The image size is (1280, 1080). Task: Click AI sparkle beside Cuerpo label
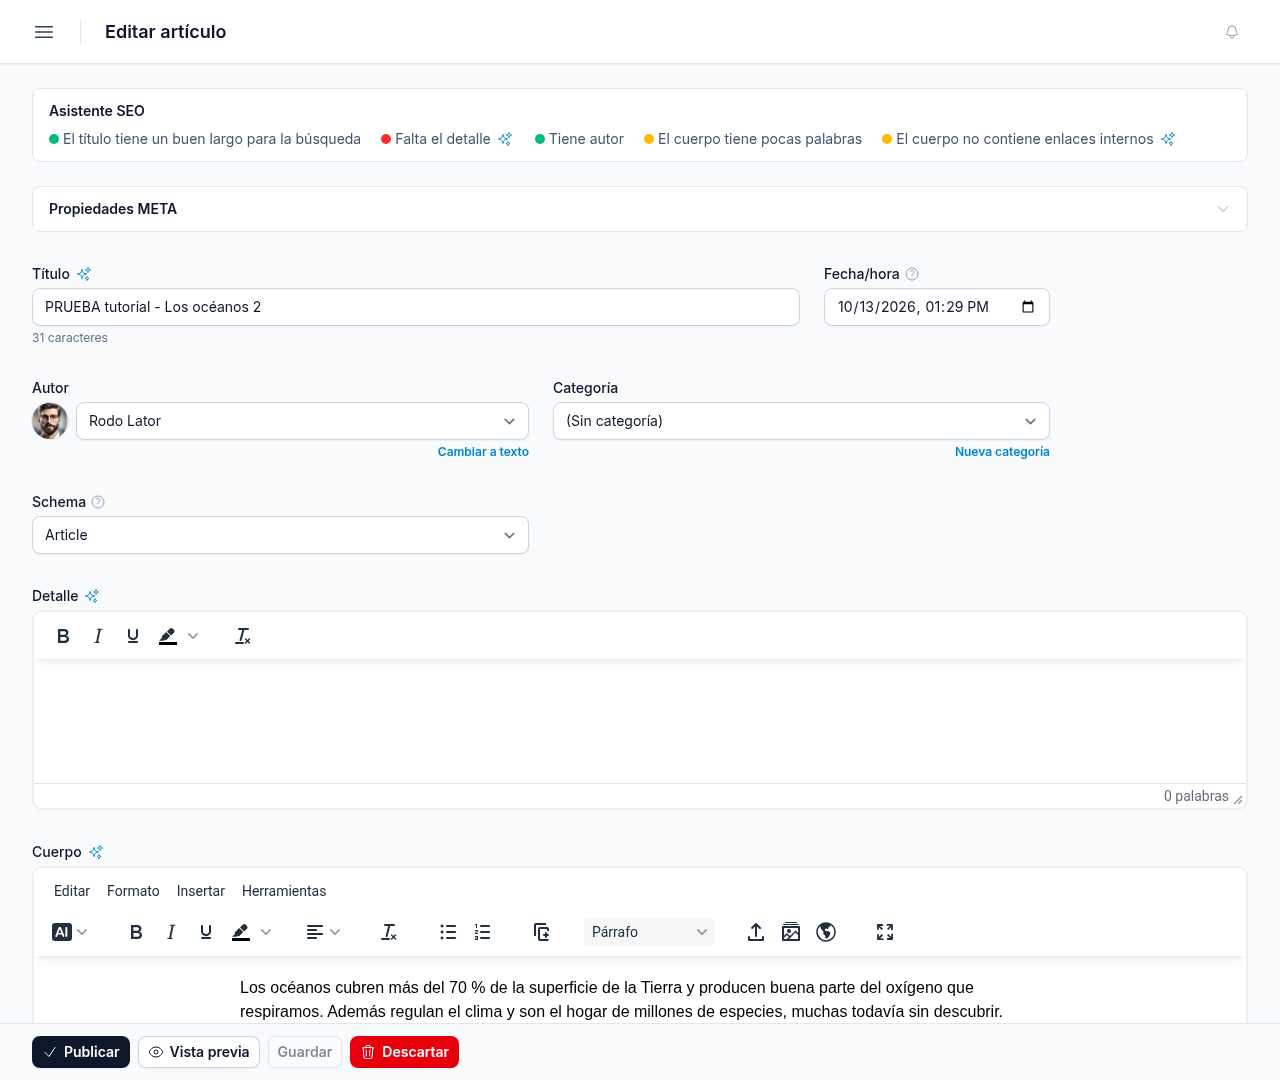96,852
